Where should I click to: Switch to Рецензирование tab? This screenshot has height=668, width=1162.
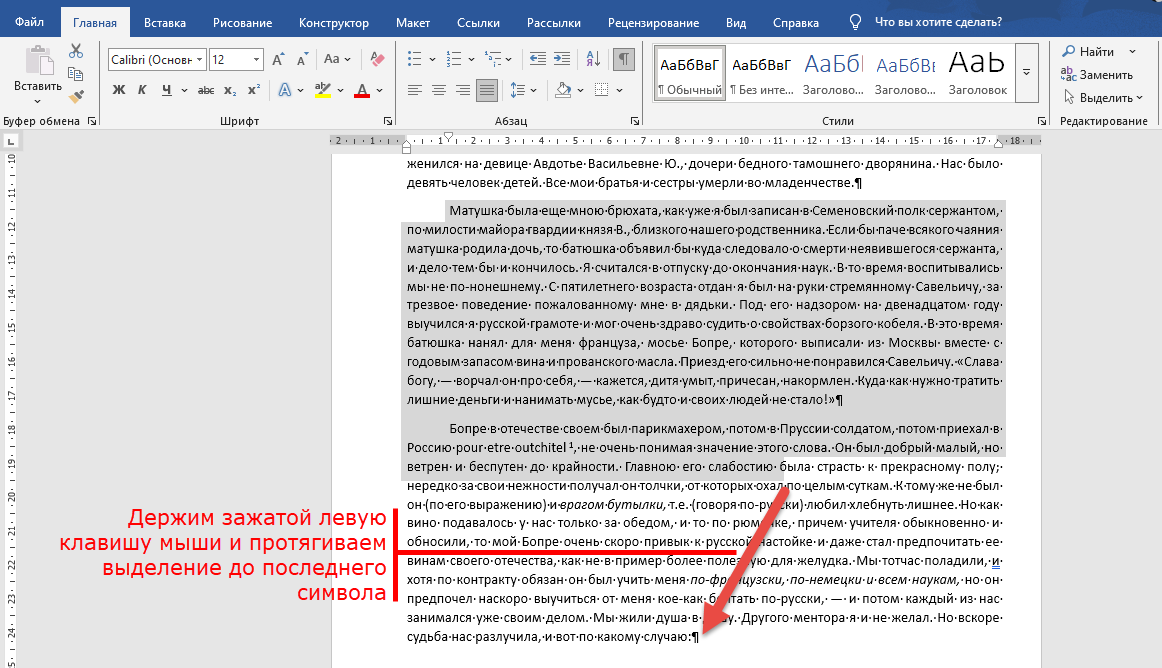(653, 22)
